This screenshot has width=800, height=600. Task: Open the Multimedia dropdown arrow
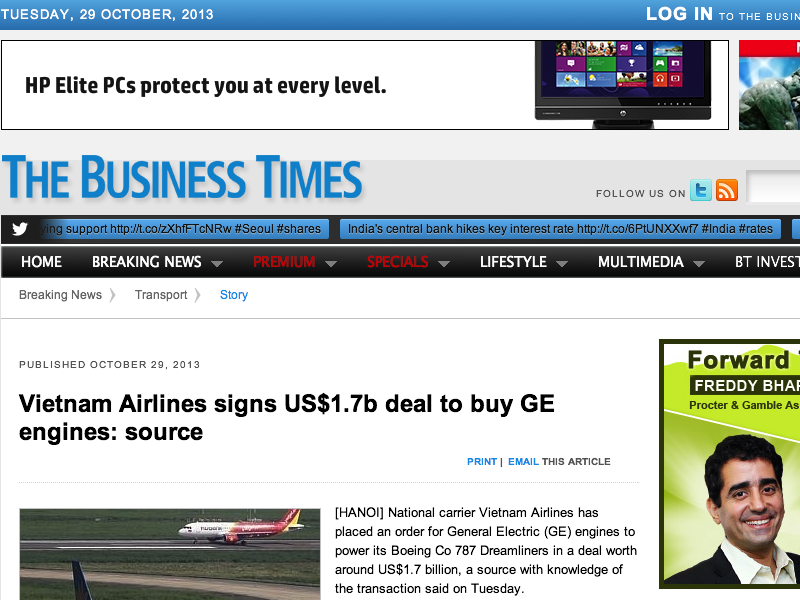point(699,263)
